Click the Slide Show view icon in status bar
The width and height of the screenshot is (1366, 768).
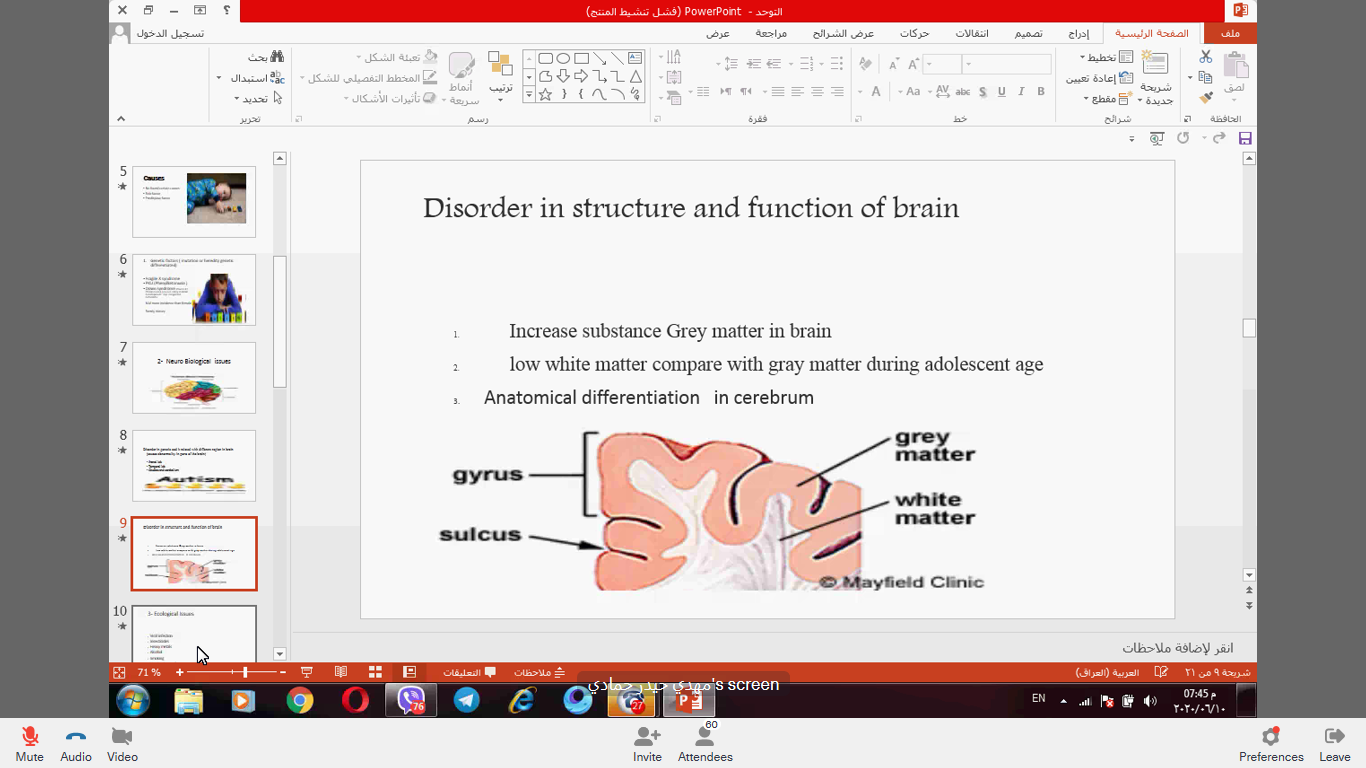tap(307, 672)
